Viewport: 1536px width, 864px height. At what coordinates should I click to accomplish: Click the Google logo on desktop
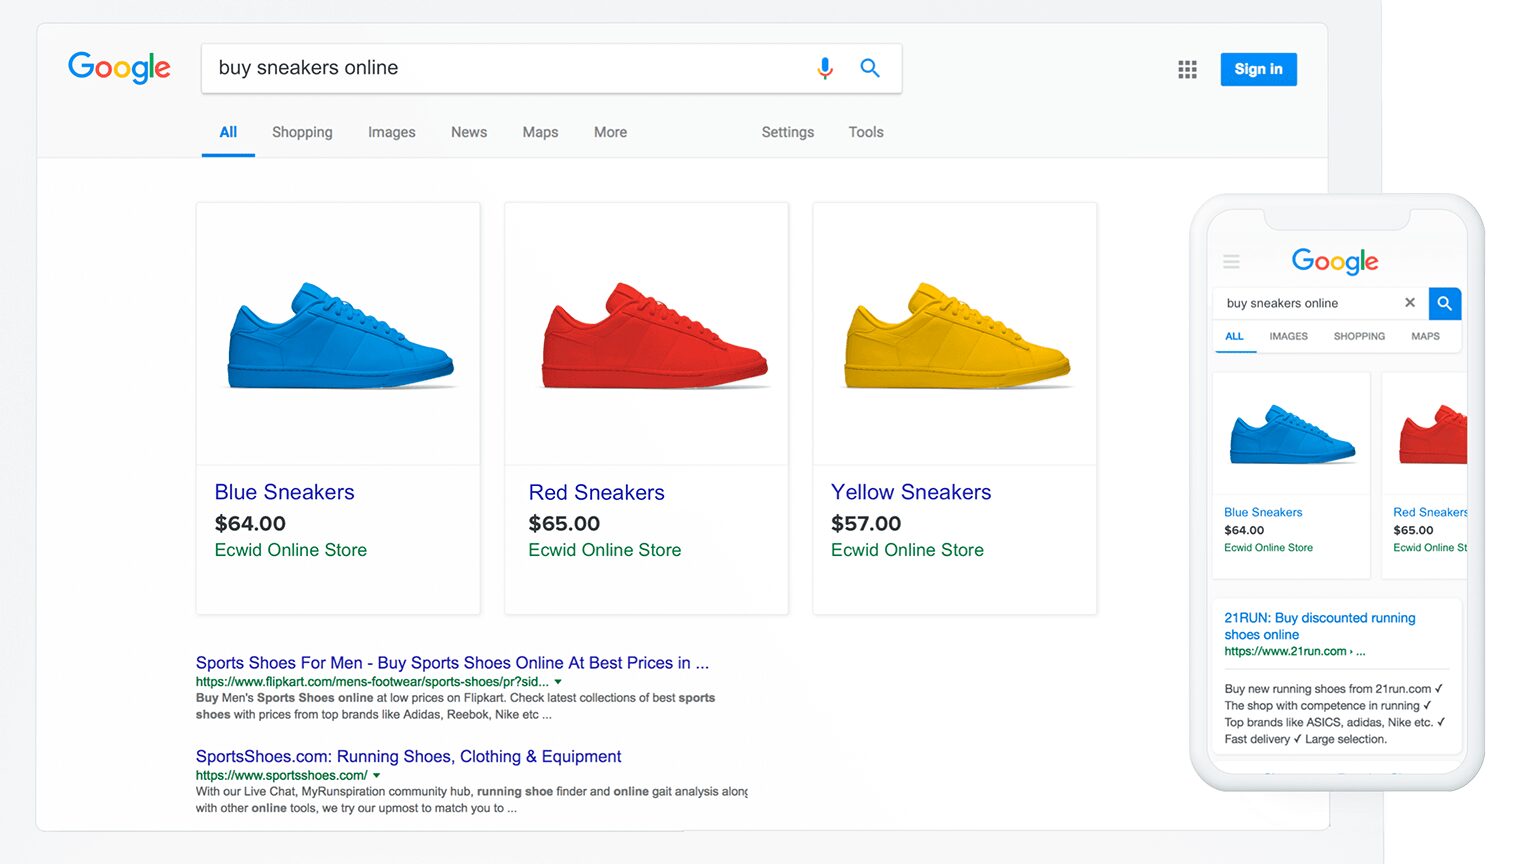(x=119, y=67)
